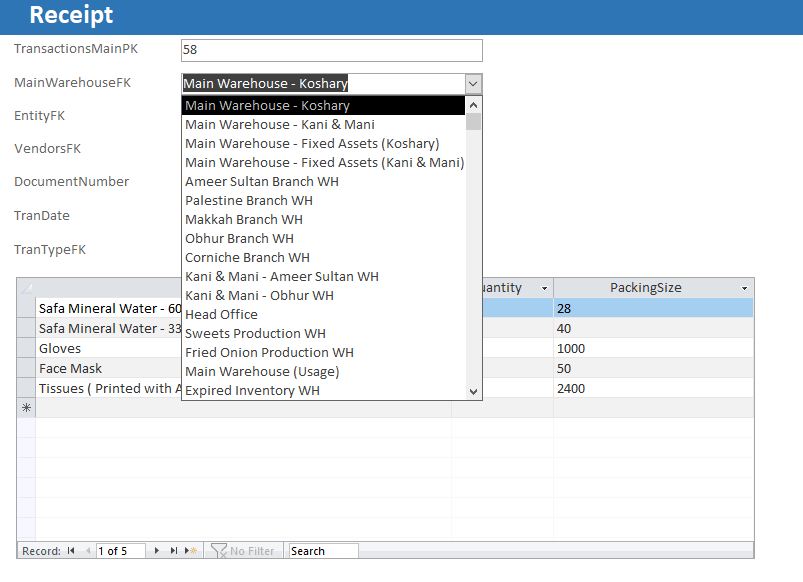Screen dimensions: 803x582
Task: Choose 'Main Warehouse - Fixed Assets (Koshary)'
Action: [x=324, y=143]
